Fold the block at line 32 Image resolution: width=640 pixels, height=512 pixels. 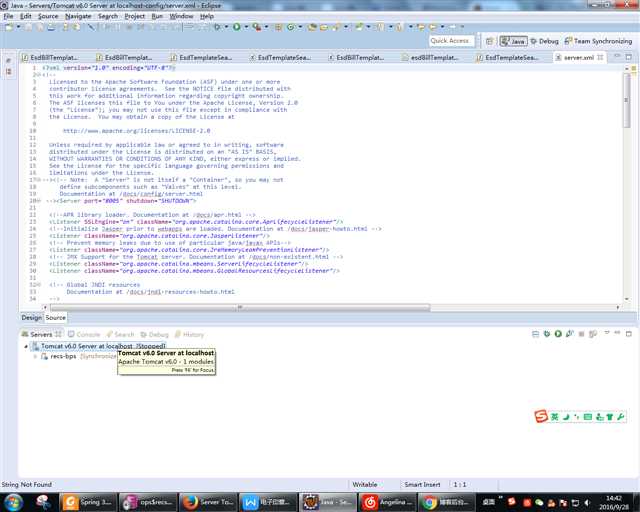point(39,285)
